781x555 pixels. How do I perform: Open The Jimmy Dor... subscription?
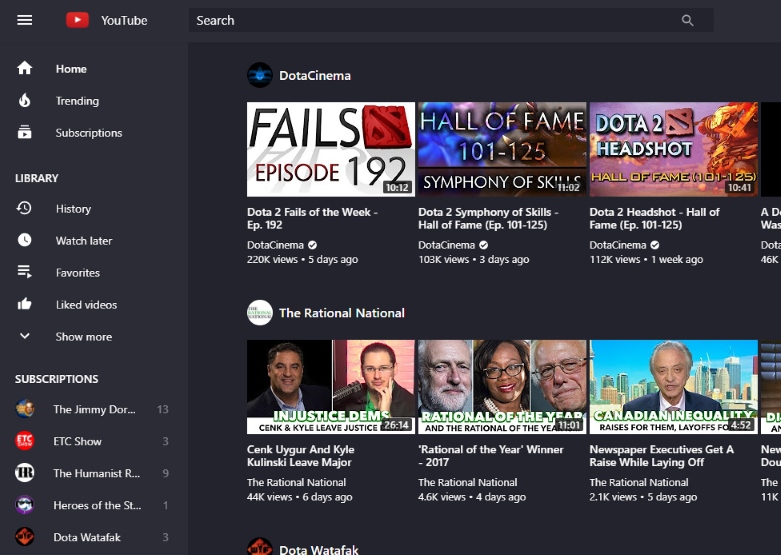pos(94,409)
